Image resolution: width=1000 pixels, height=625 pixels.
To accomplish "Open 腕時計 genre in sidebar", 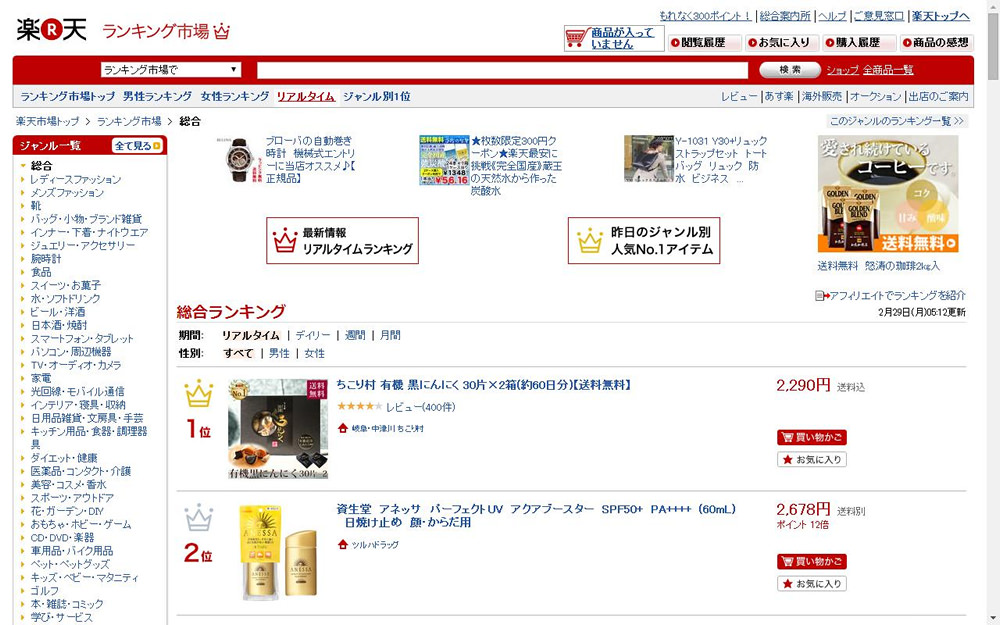I will tap(46, 258).
